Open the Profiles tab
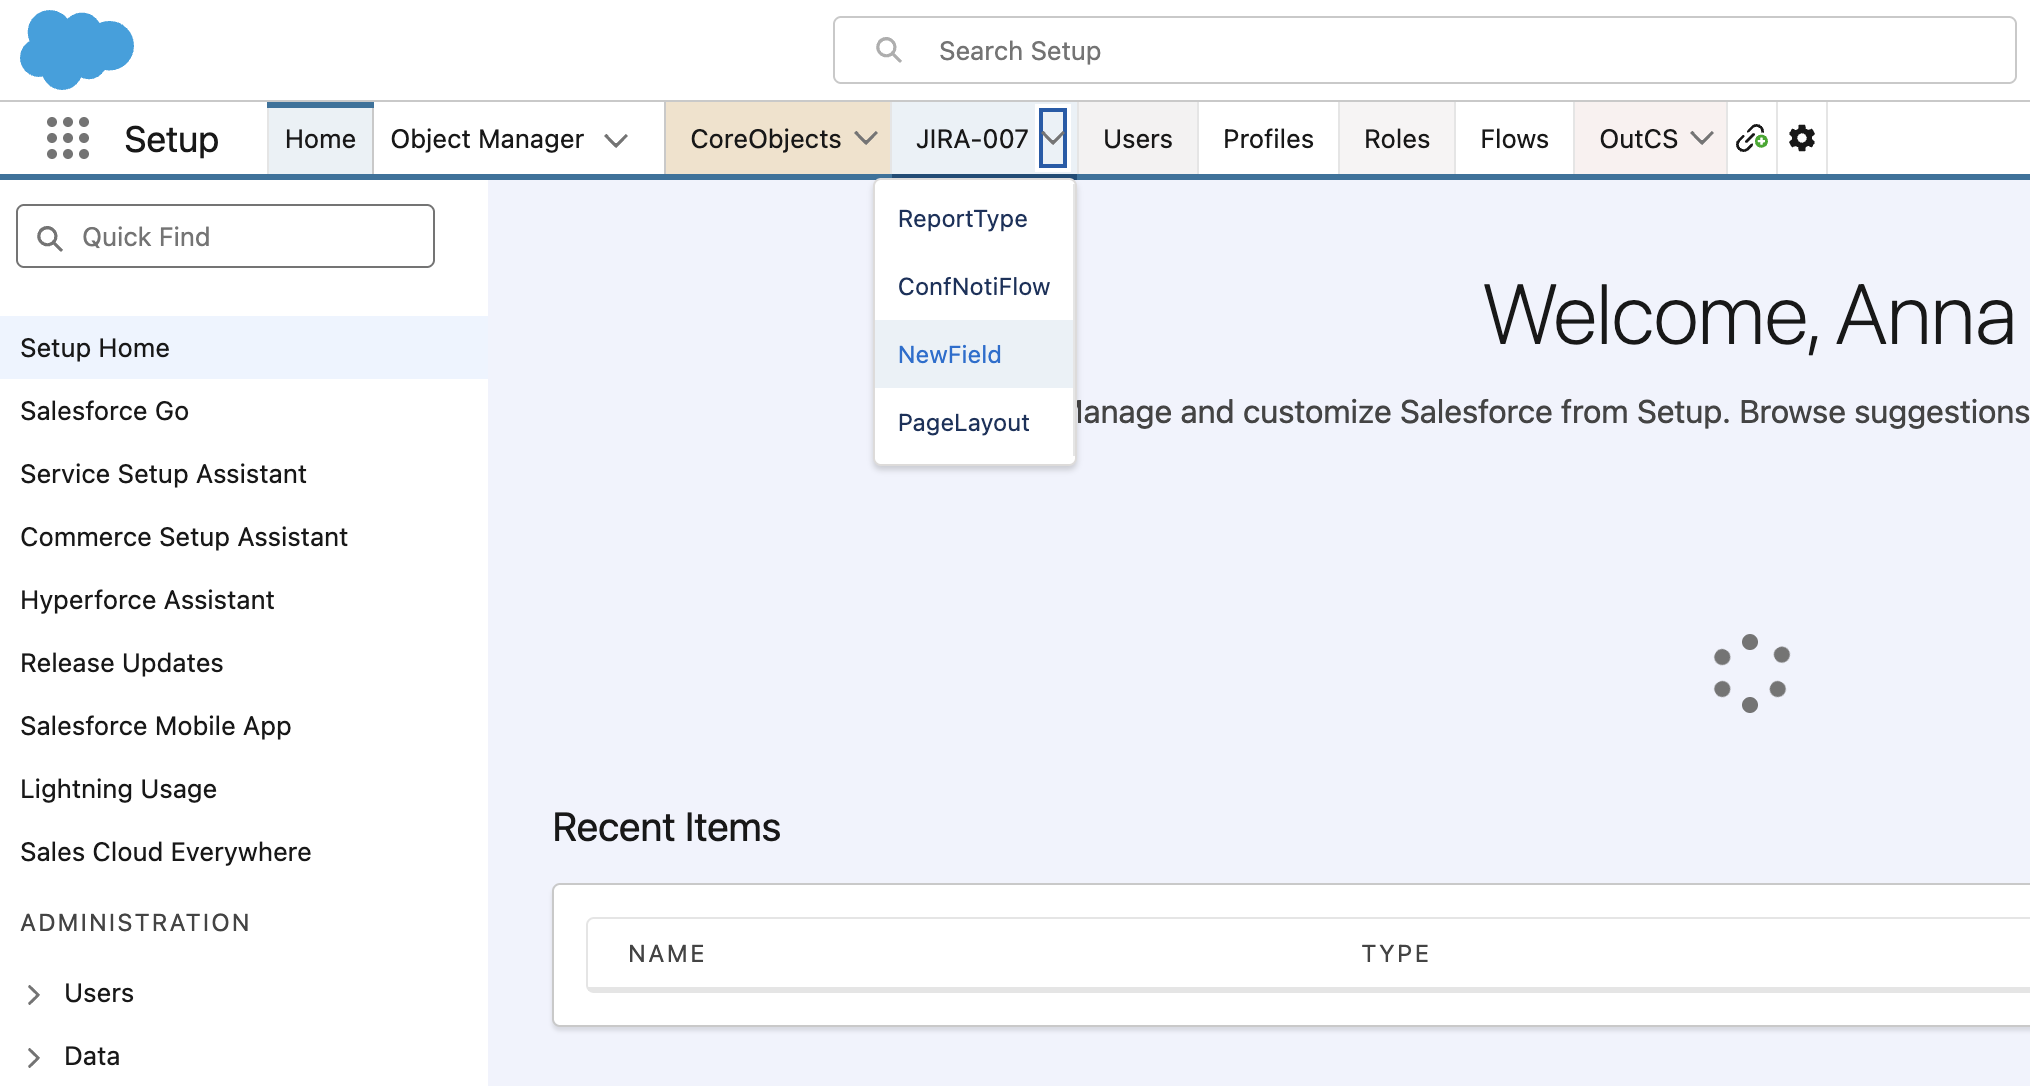 click(x=1268, y=139)
